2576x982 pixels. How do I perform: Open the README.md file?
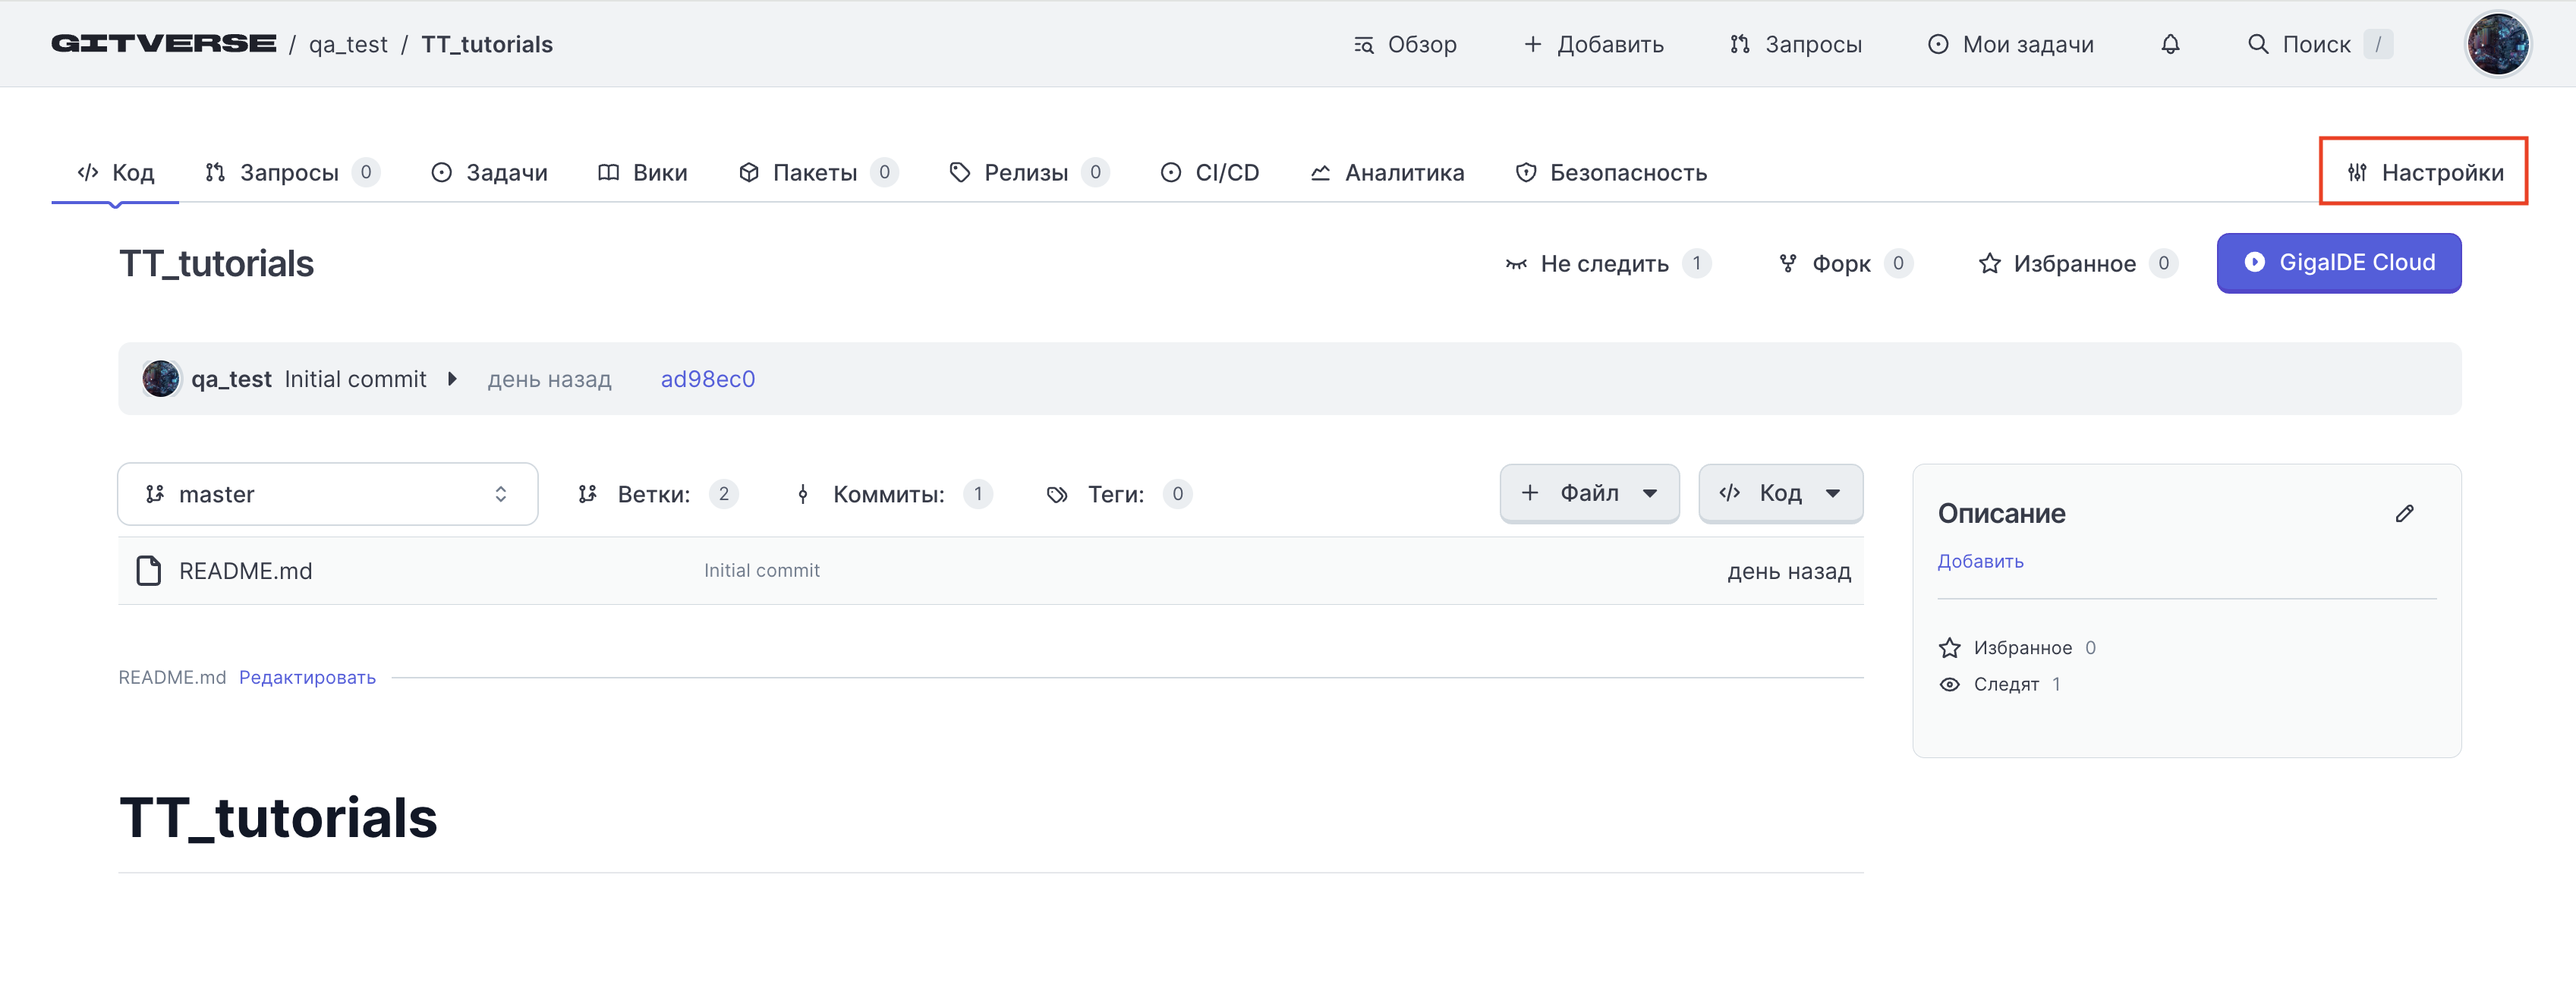pos(246,570)
